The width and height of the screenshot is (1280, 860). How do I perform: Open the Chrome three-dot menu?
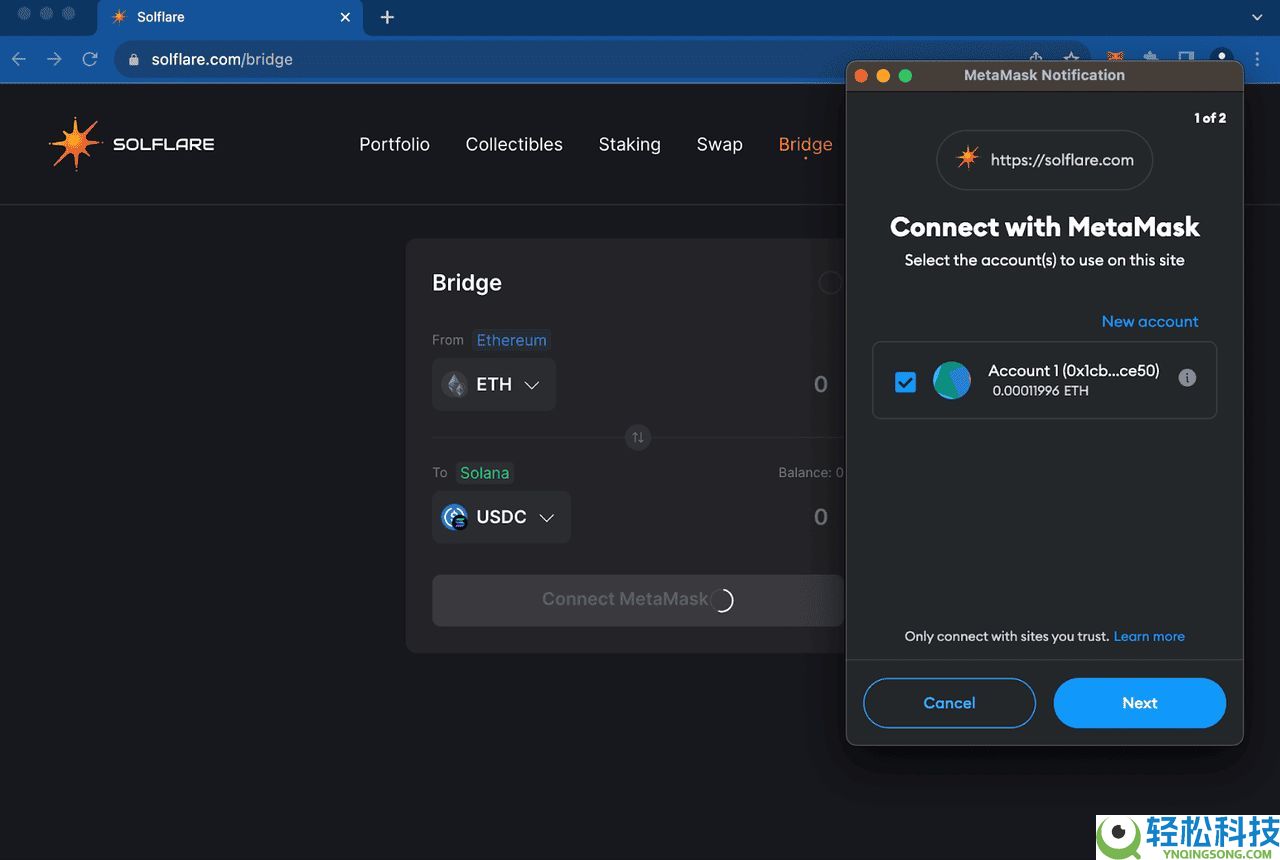1257,59
